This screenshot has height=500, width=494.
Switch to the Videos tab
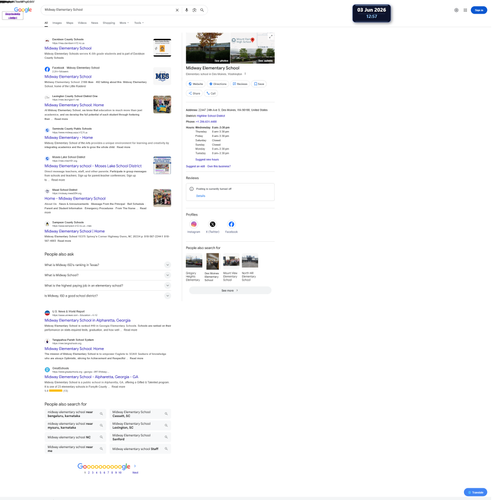pos(83,23)
